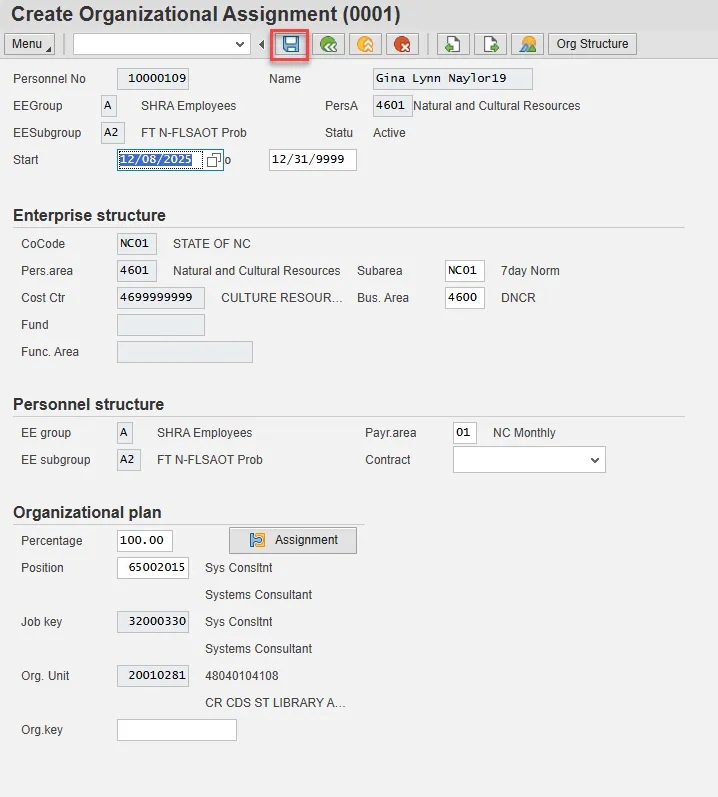Open the Menu button
Image resolution: width=718 pixels, height=797 pixels.
pos(29,44)
